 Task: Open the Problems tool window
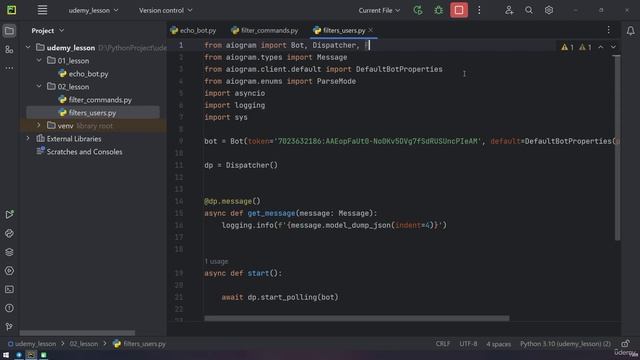pyautogui.click(x=9, y=308)
